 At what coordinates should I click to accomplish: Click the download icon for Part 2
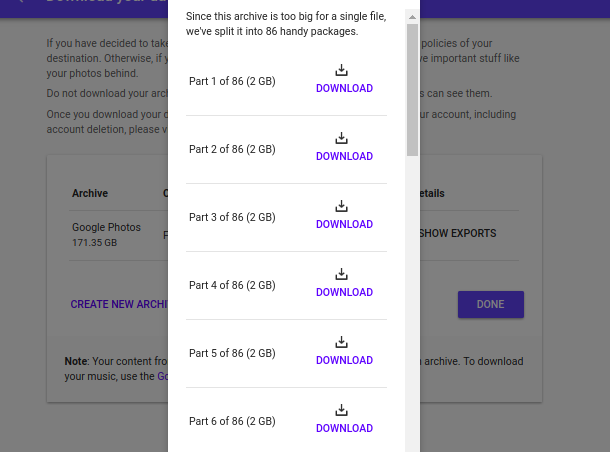point(341,138)
